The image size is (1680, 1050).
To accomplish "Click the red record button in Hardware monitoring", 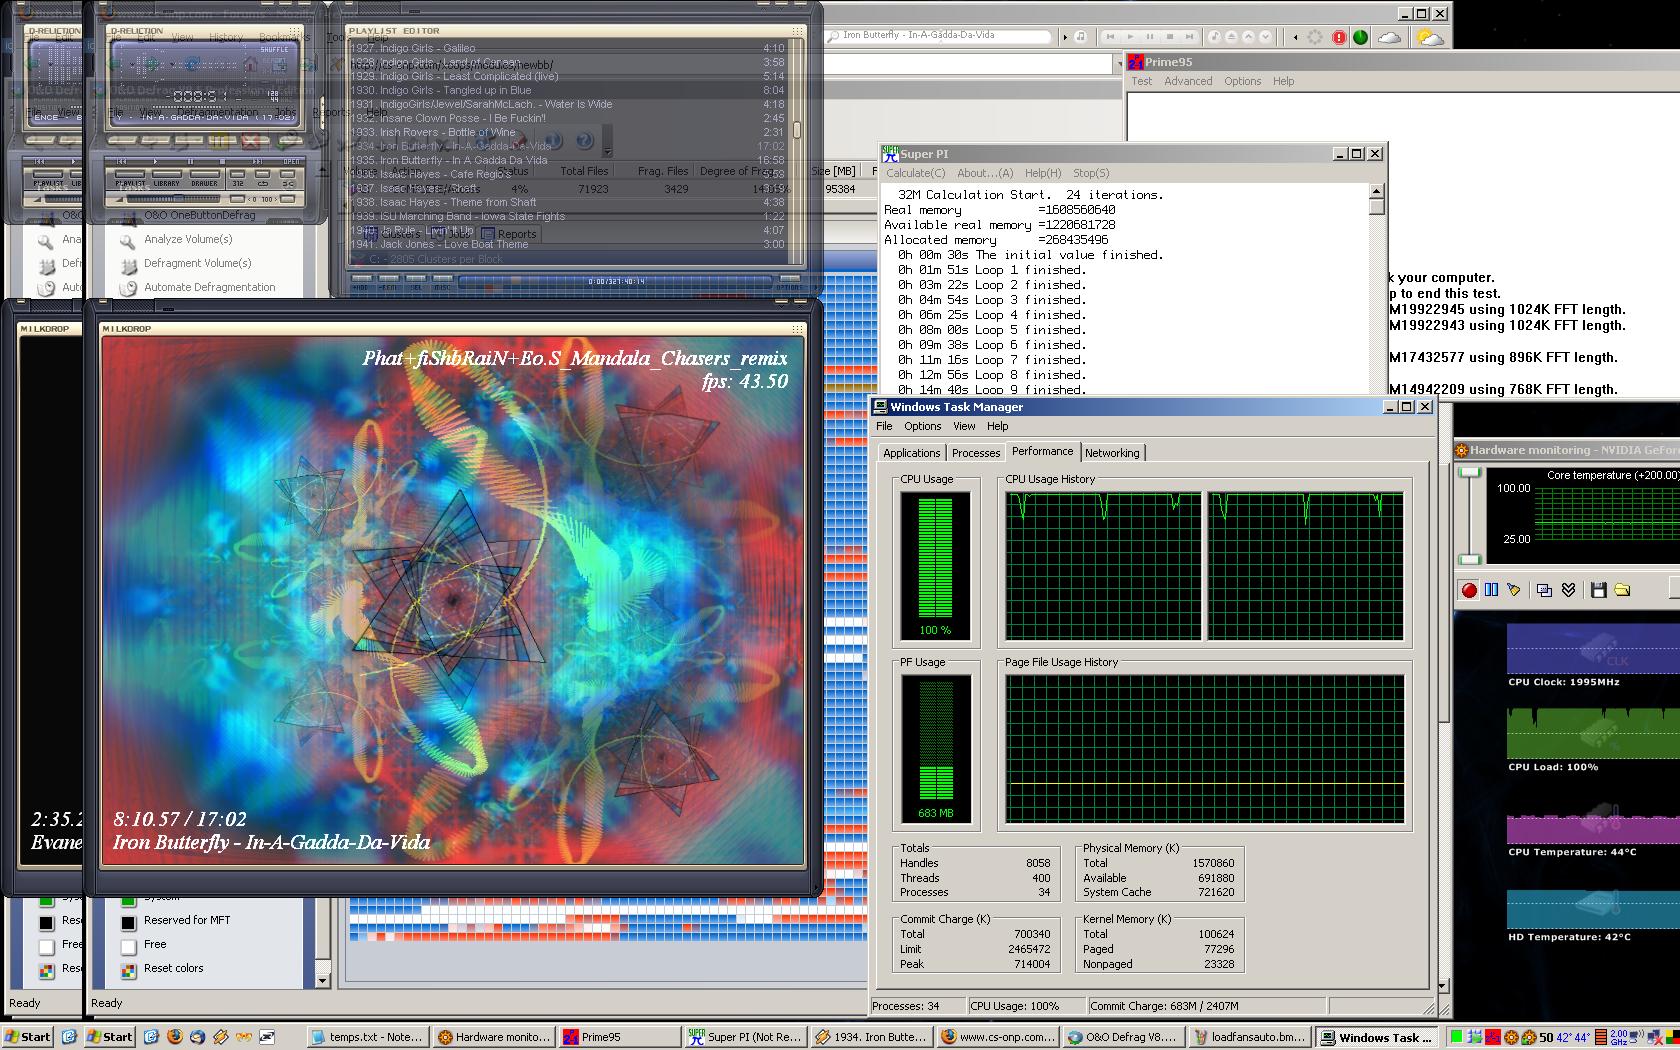I will (x=1468, y=590).
